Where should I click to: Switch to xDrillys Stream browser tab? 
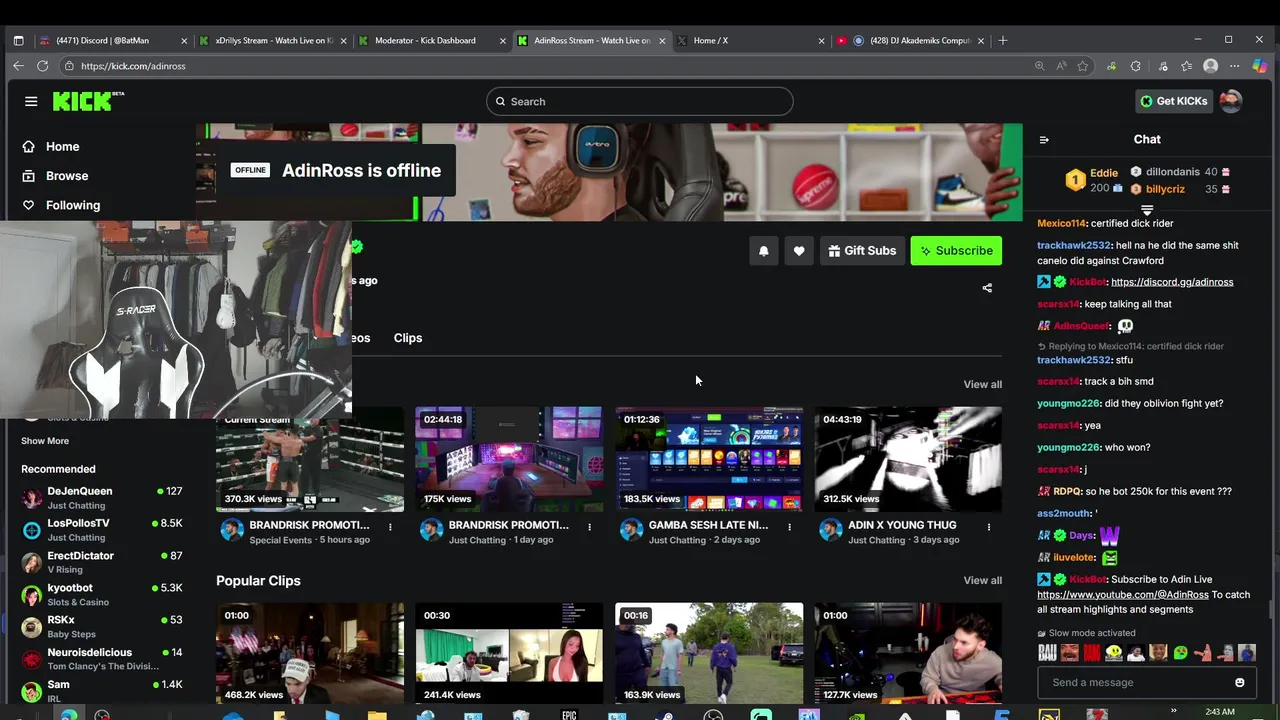point(272,41)
